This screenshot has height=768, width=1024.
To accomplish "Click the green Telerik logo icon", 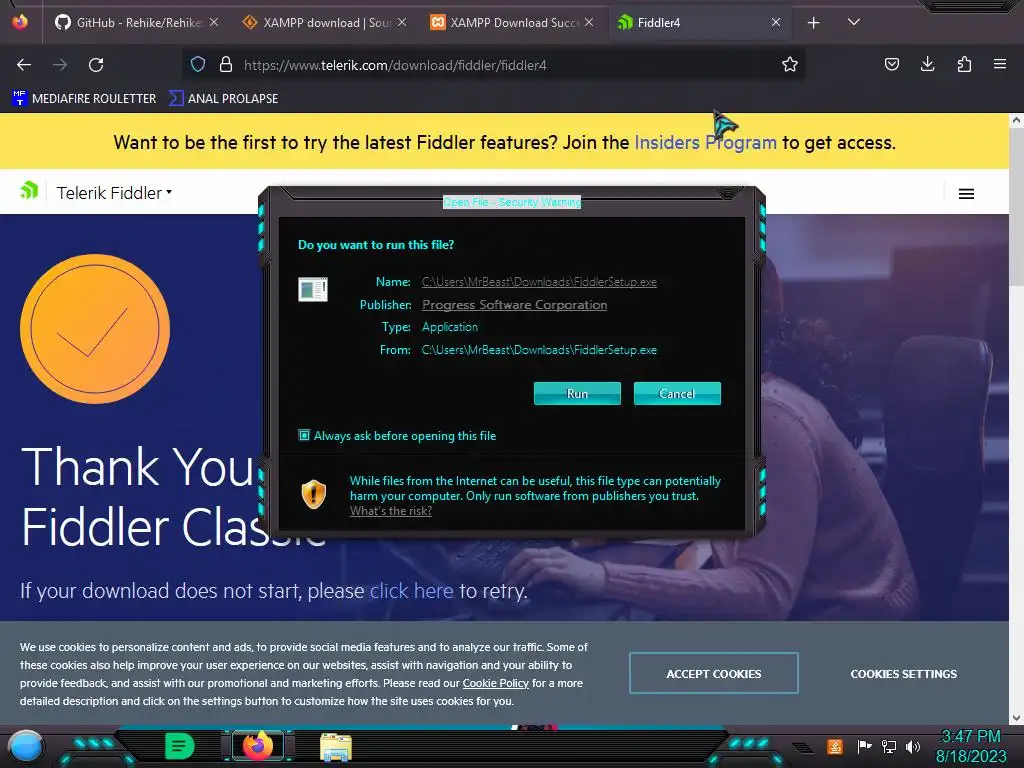I will (29, 191).
